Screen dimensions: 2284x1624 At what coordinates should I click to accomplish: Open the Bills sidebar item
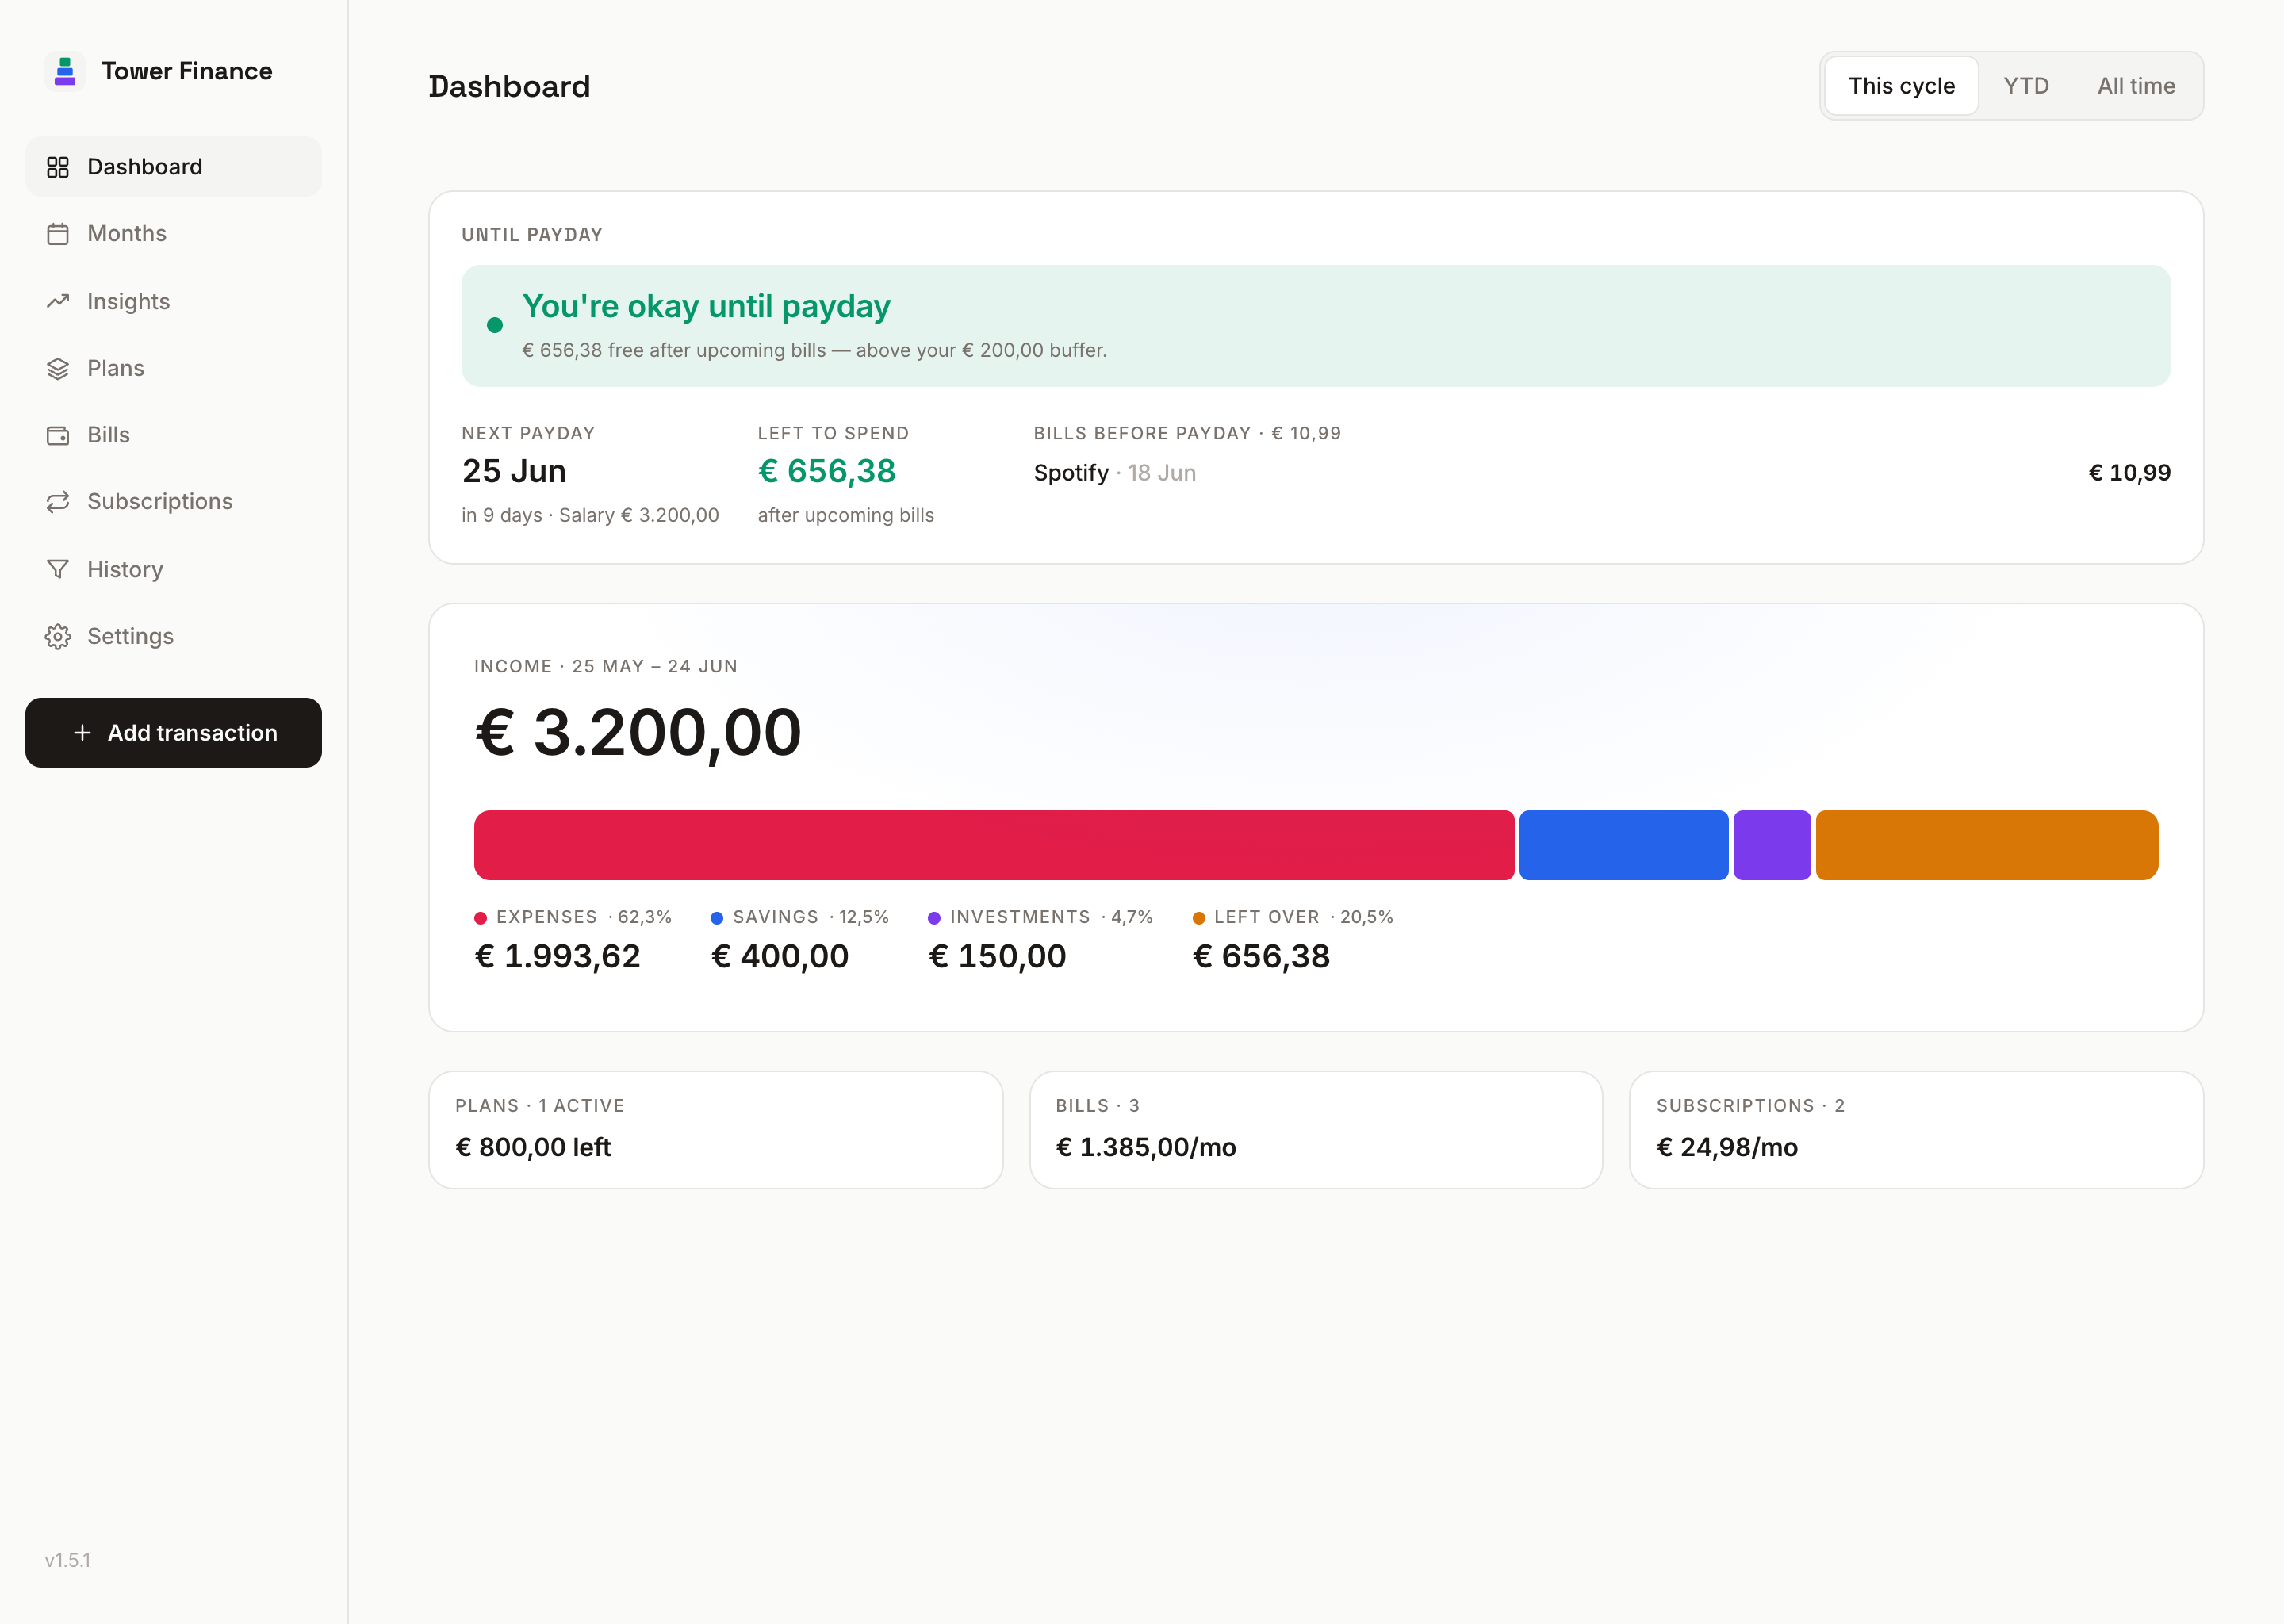pyautogui.click(x=173, y=435)
